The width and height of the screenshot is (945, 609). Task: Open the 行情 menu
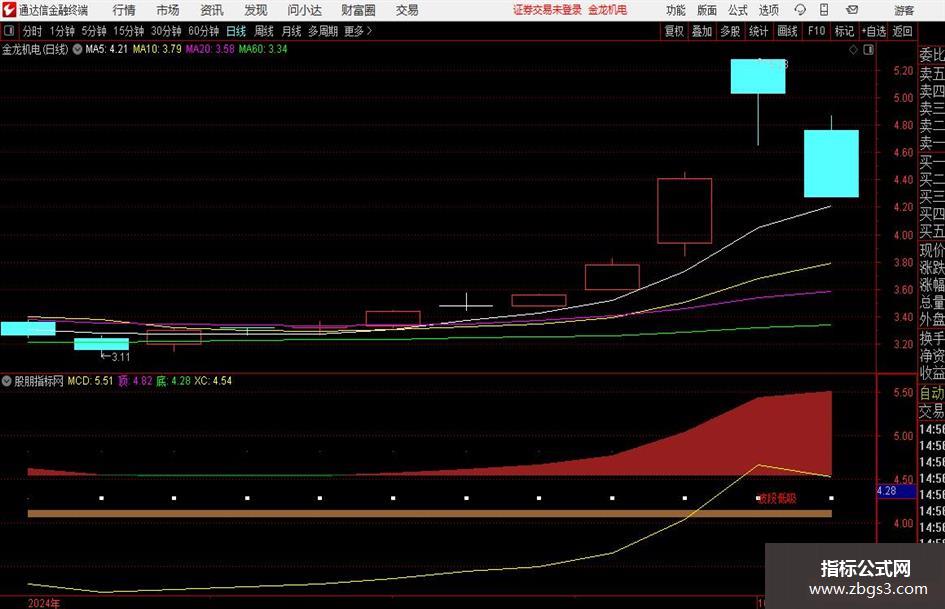click(x=124, y=10)
